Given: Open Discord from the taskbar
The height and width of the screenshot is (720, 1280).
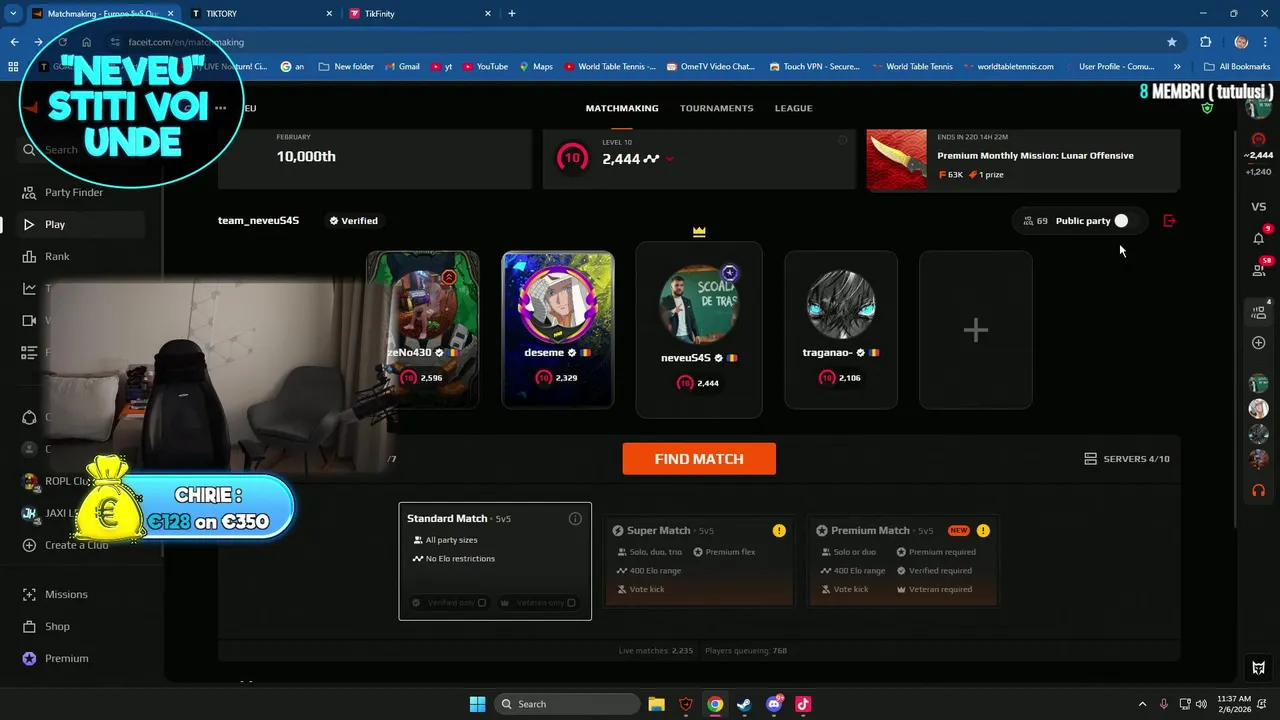Looking at the screenshot, I should click(x=773, y=704).
